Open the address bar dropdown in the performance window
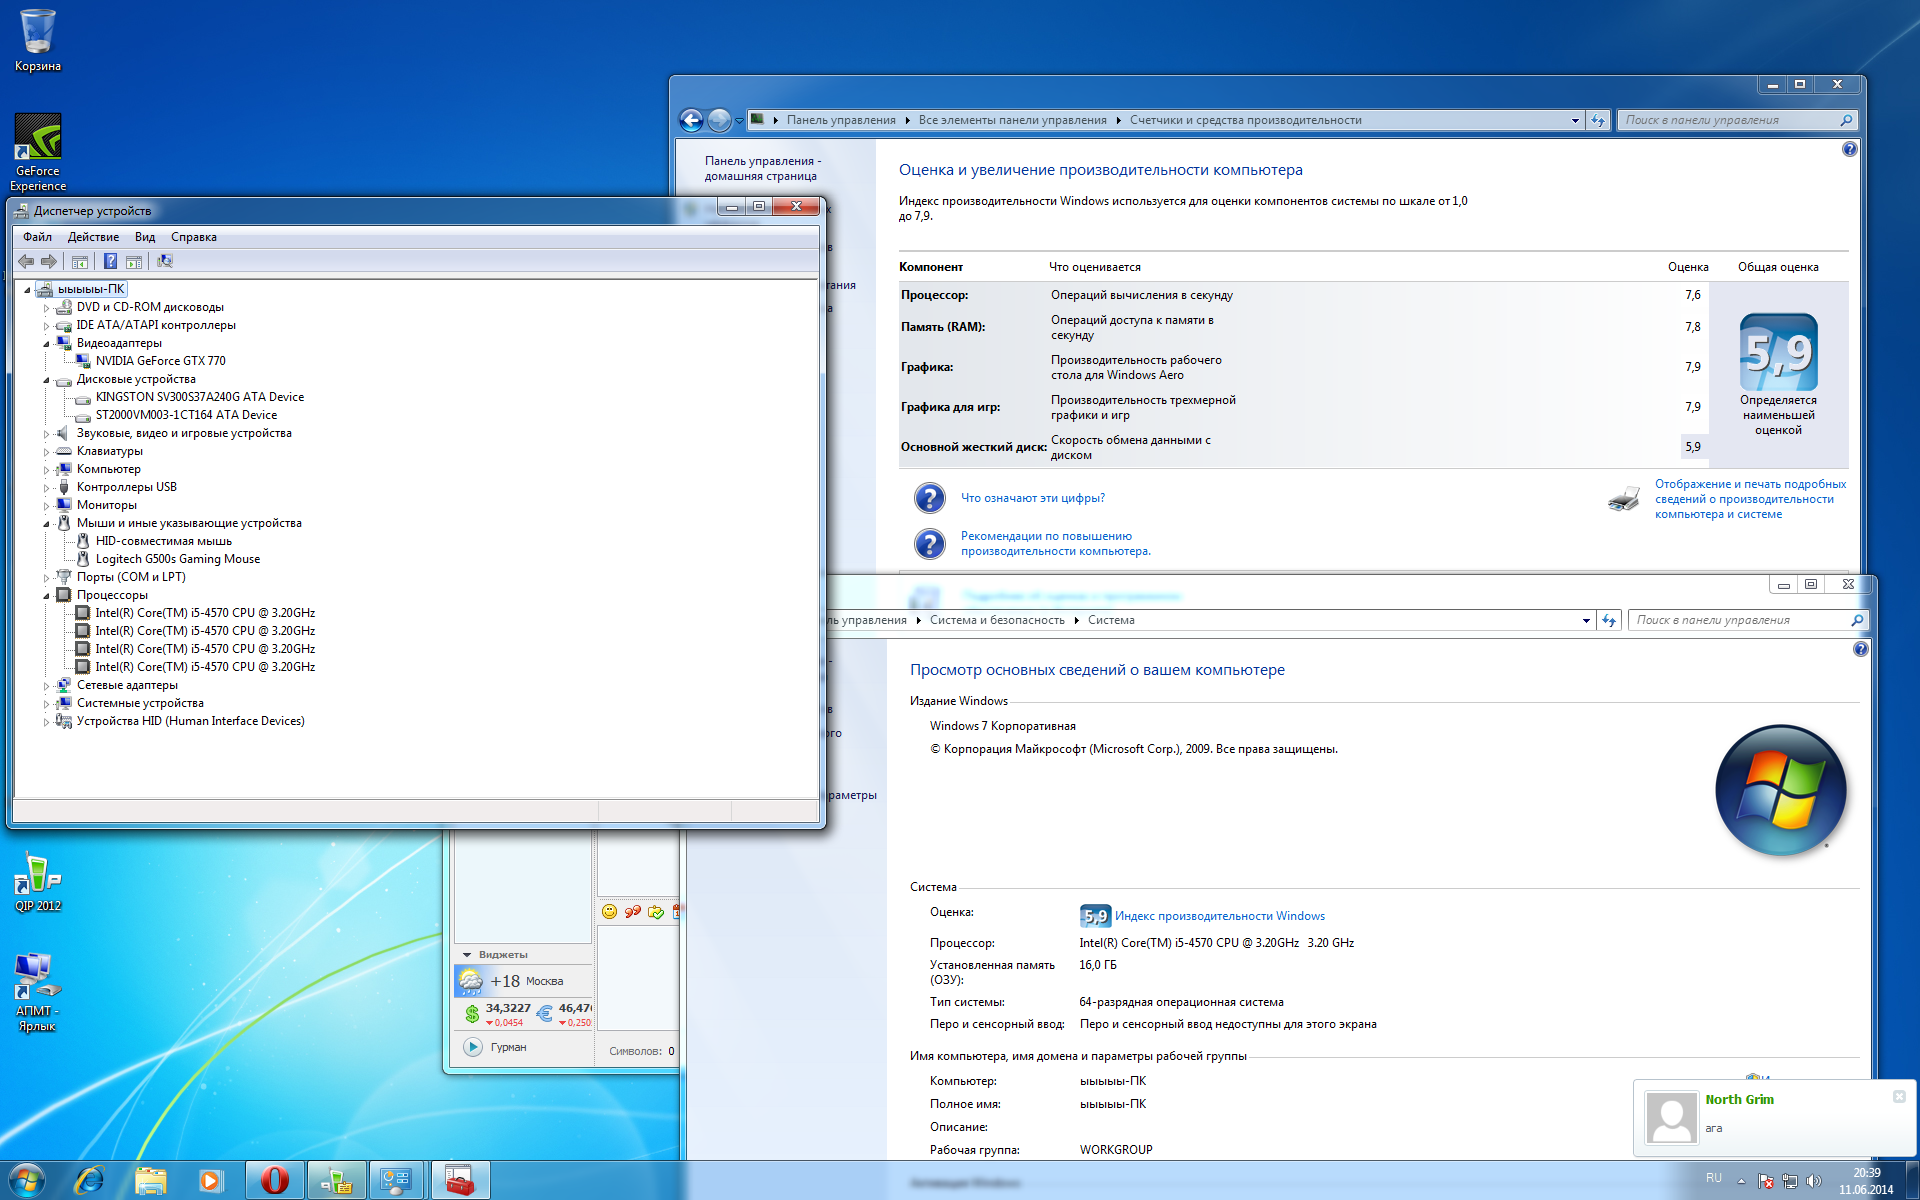This screenshot has height=1200, width=1920. 1575,120
